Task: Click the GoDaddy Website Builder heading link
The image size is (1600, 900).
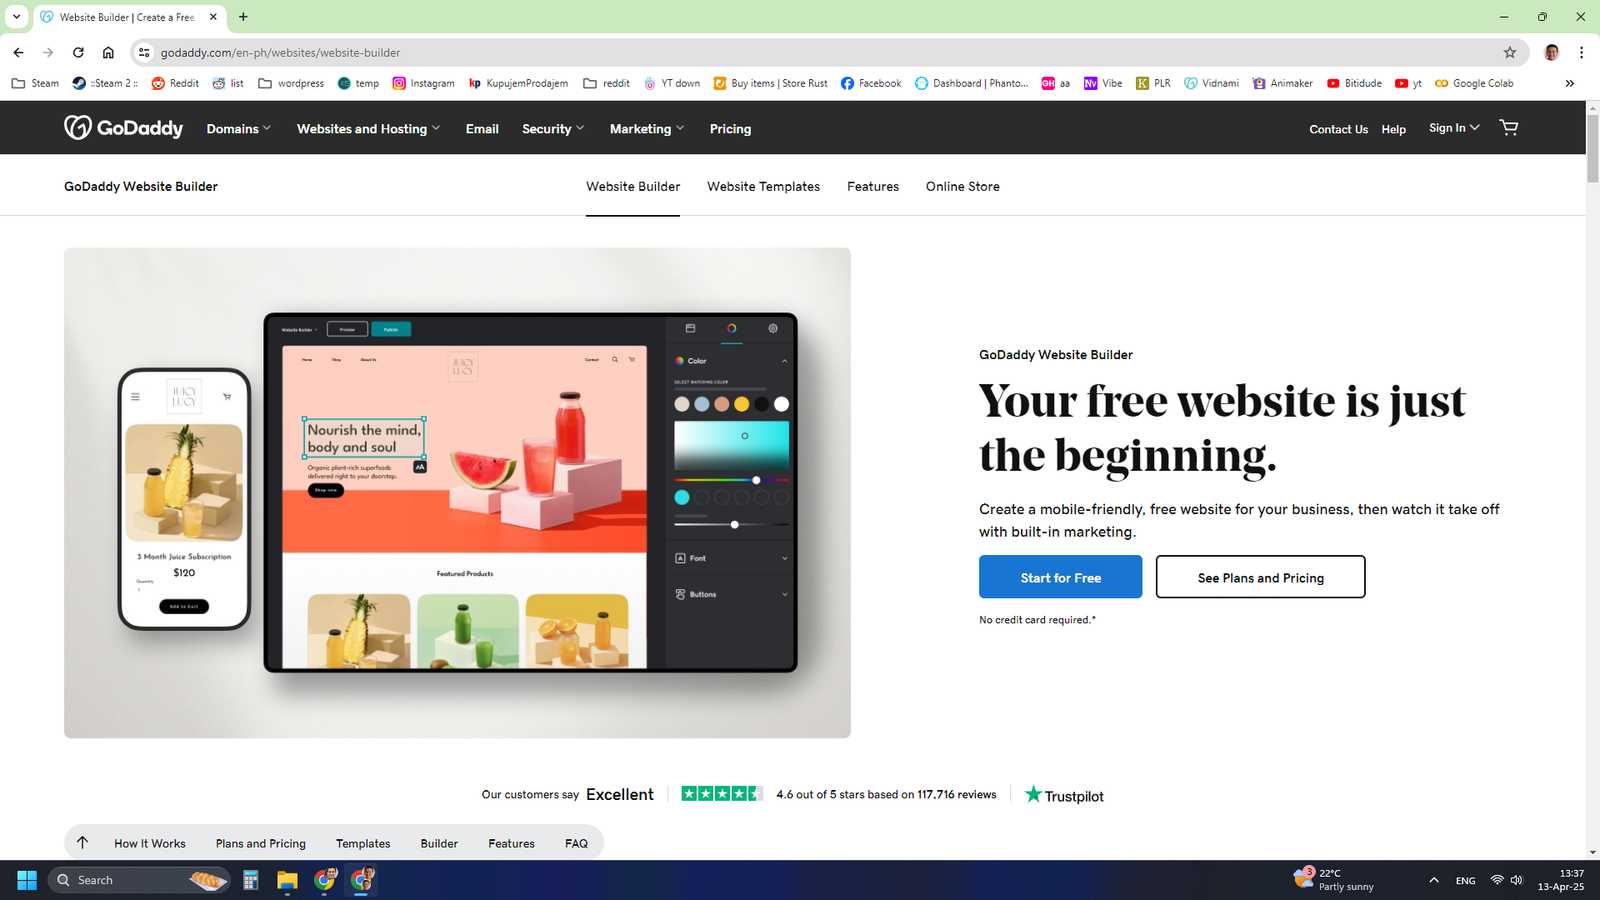Action: (x=141, y=186)
